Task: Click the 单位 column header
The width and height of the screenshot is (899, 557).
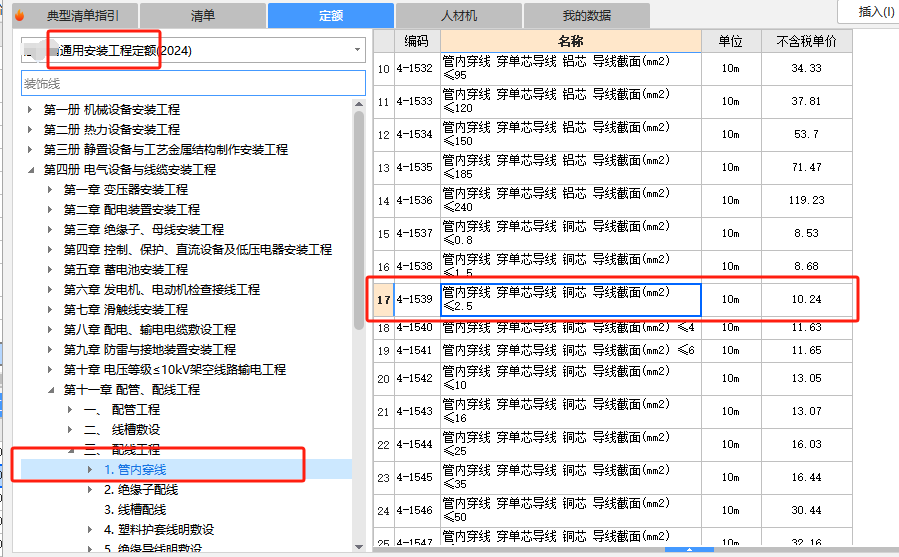Action: tap(730, 41)
